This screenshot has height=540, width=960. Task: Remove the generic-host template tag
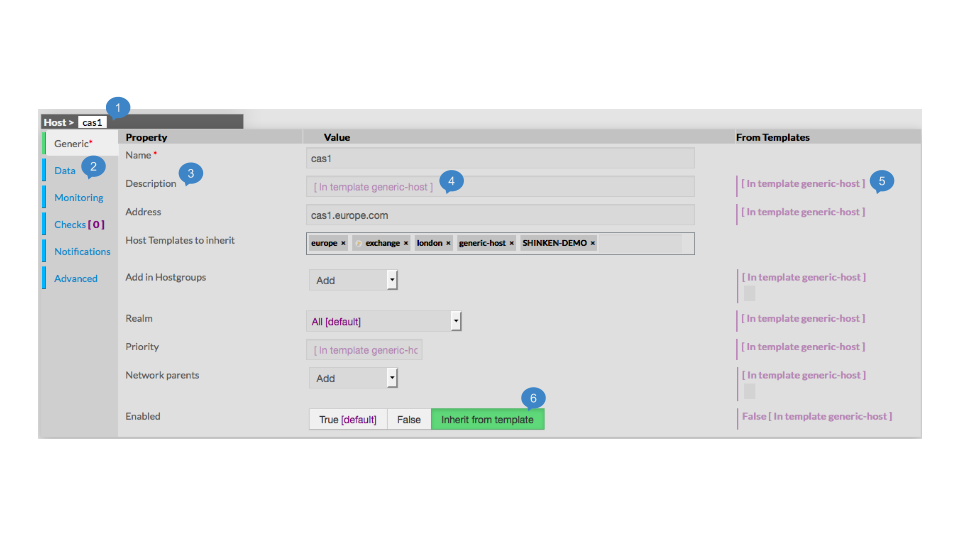pos(511,243)
